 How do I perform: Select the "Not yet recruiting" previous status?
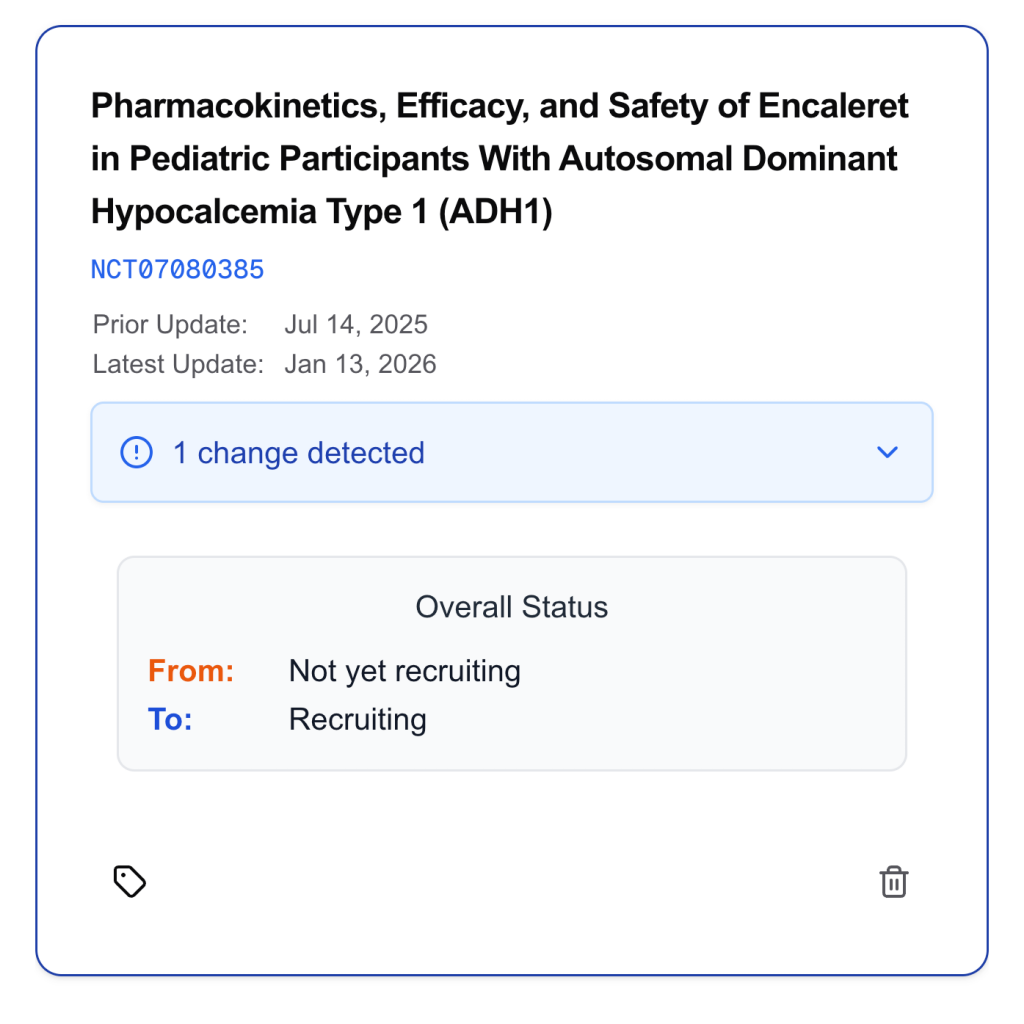tap(404, 671)
